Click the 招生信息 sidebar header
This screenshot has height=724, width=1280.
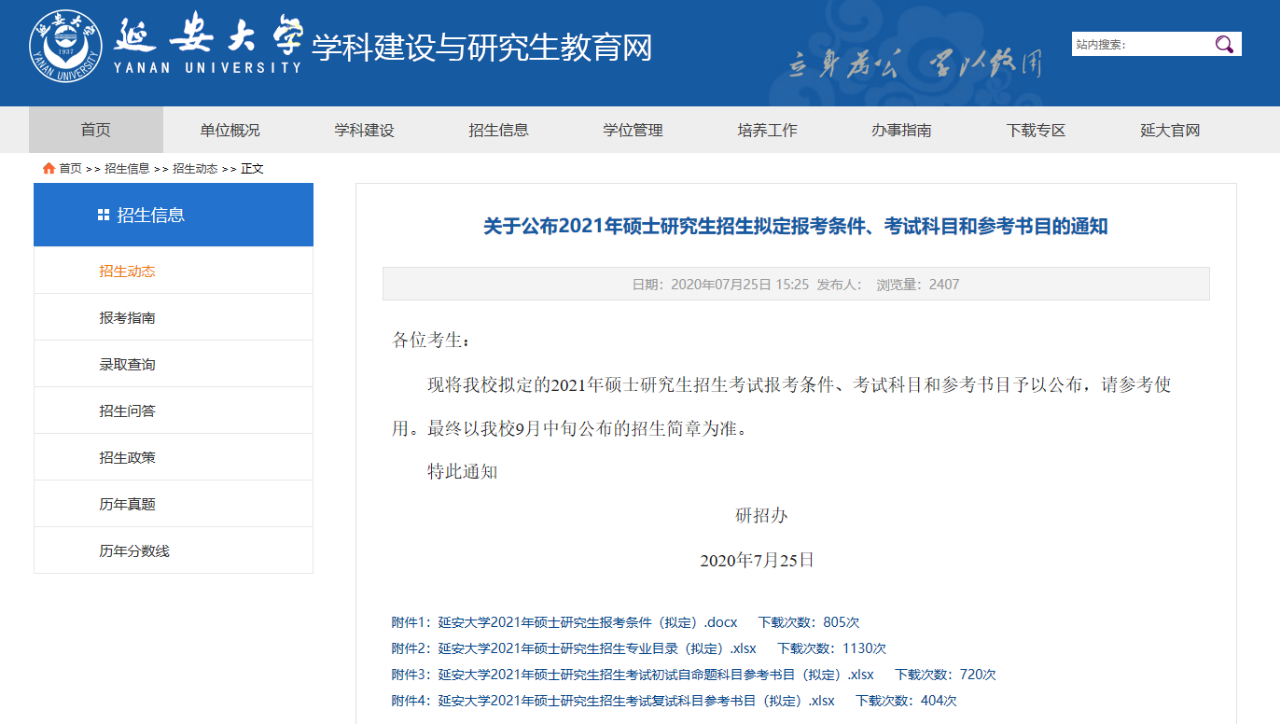point(173,215)
